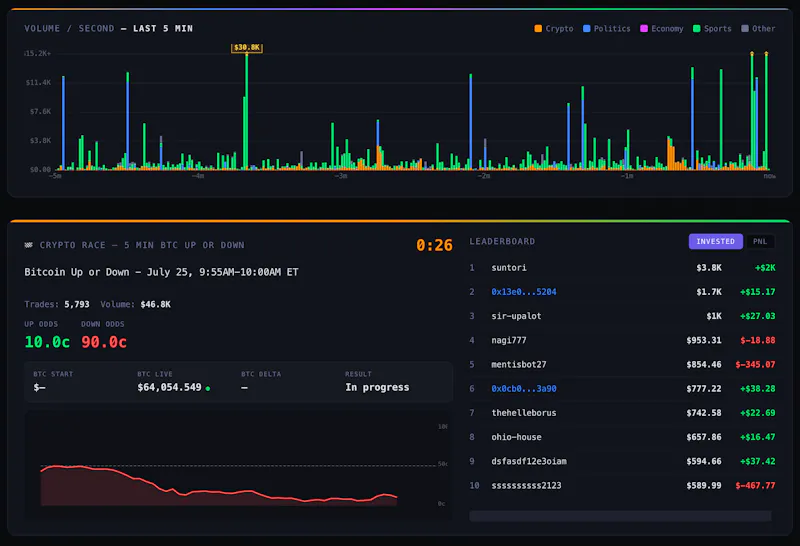
Task: Click the horizontal bar below the leaderboard
Action: (x=620, y=516)
